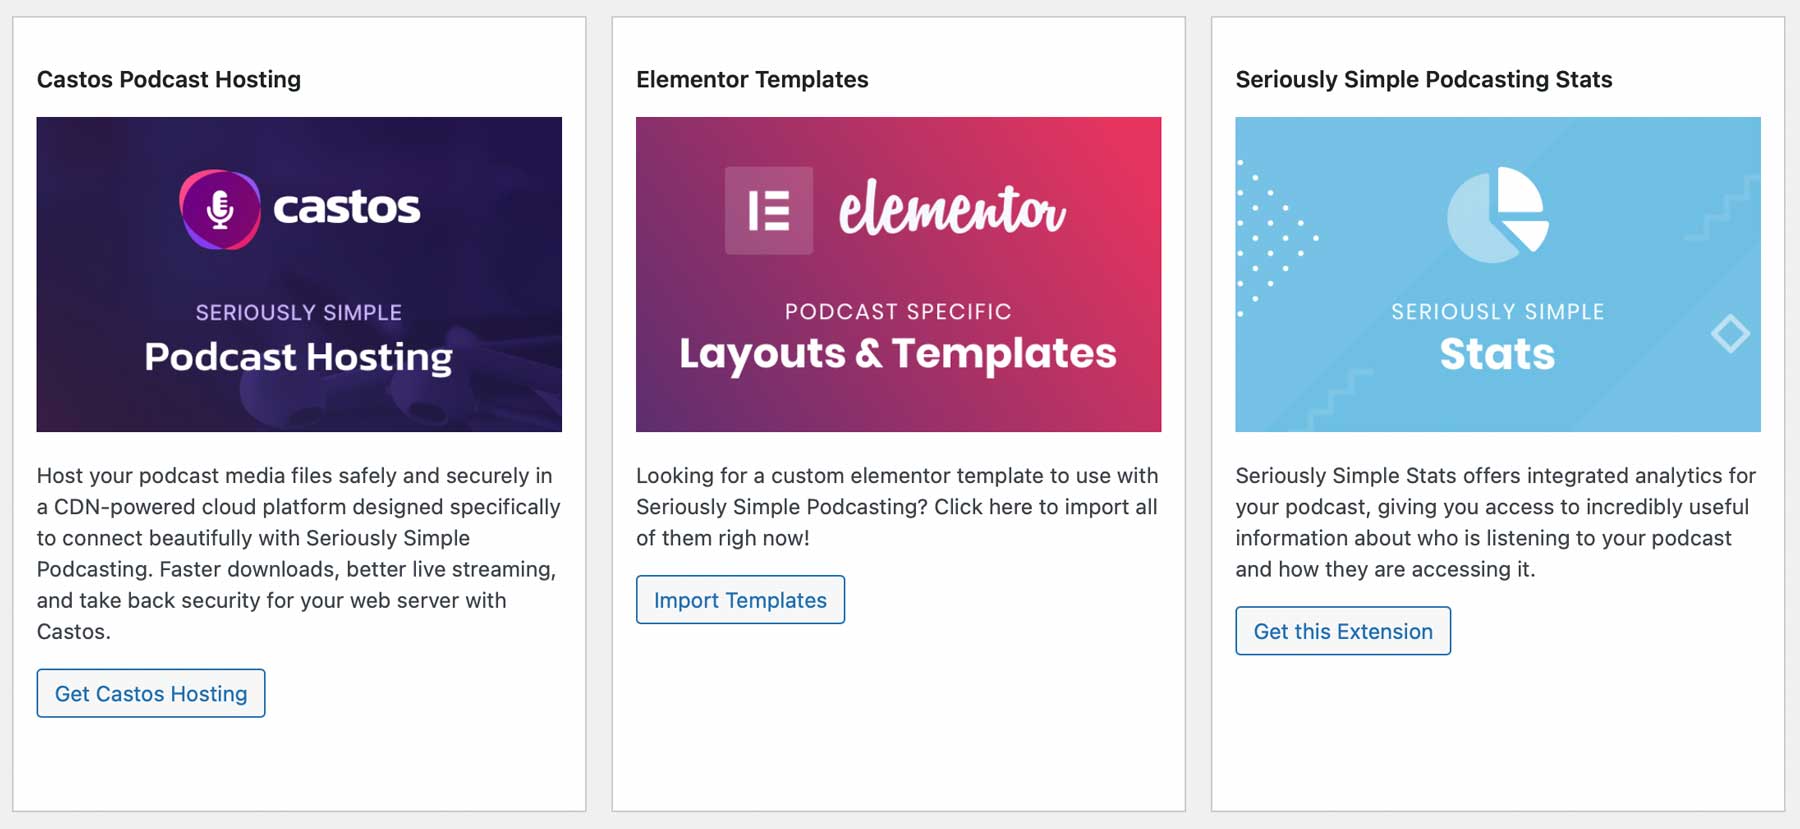Click the diamond outline shape in Stats banner
Image resolution: width=1800 pixels, height=829 pixels.
1730,333
